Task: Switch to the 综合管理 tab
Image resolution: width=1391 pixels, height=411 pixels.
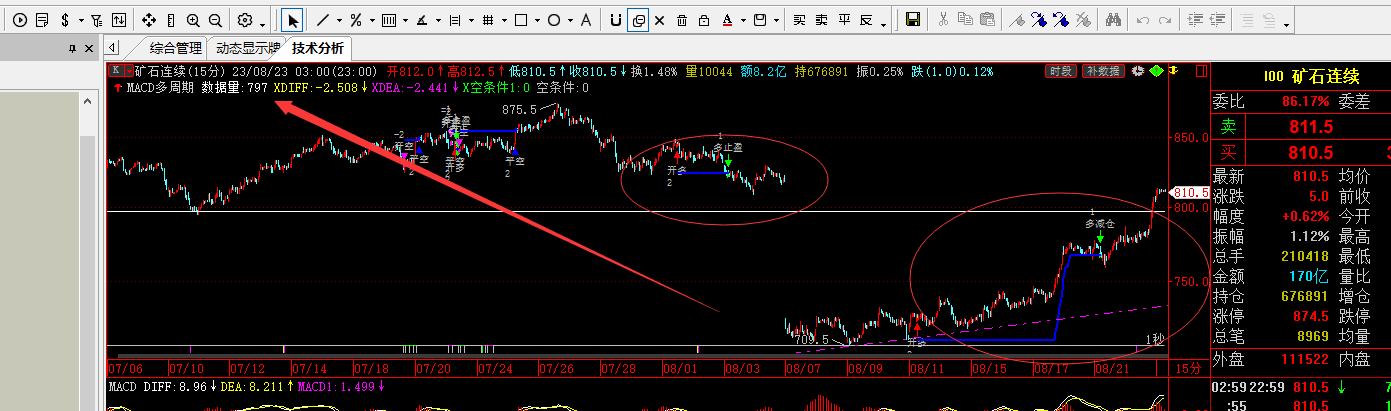Action: pyautogui.click(x=176, y=47)
